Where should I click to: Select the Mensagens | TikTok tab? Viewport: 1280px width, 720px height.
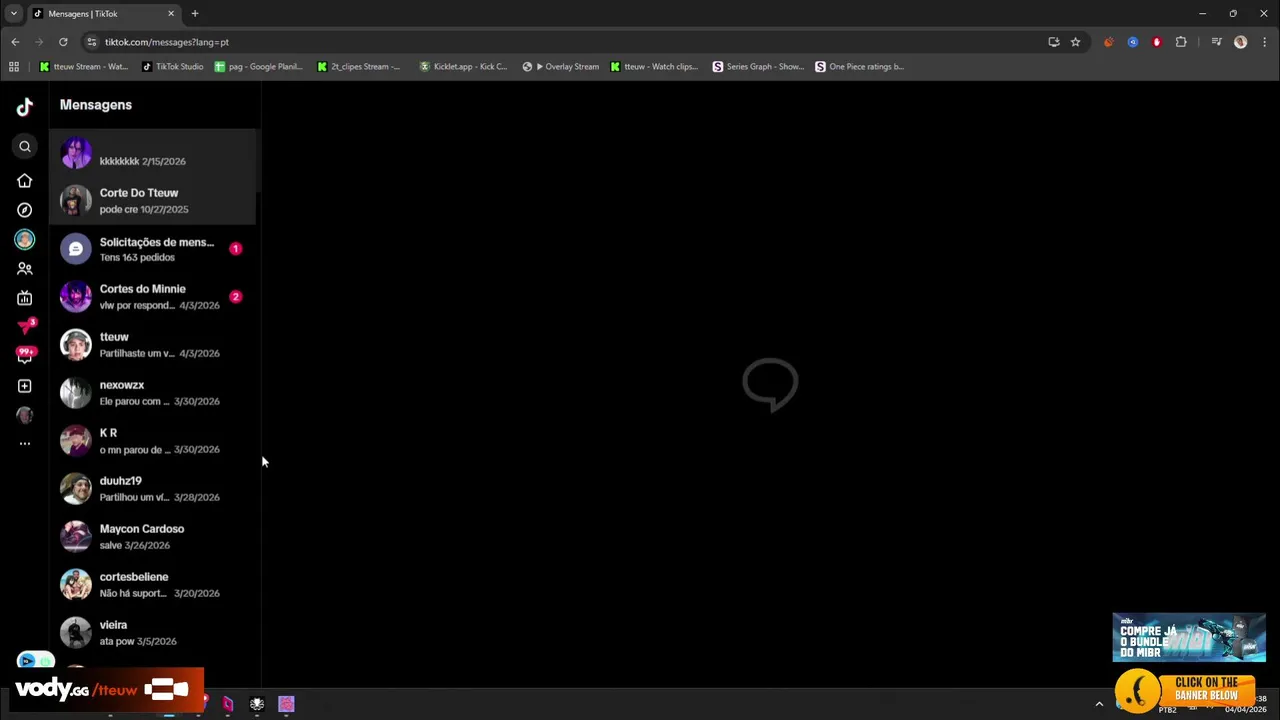[105, 14]
